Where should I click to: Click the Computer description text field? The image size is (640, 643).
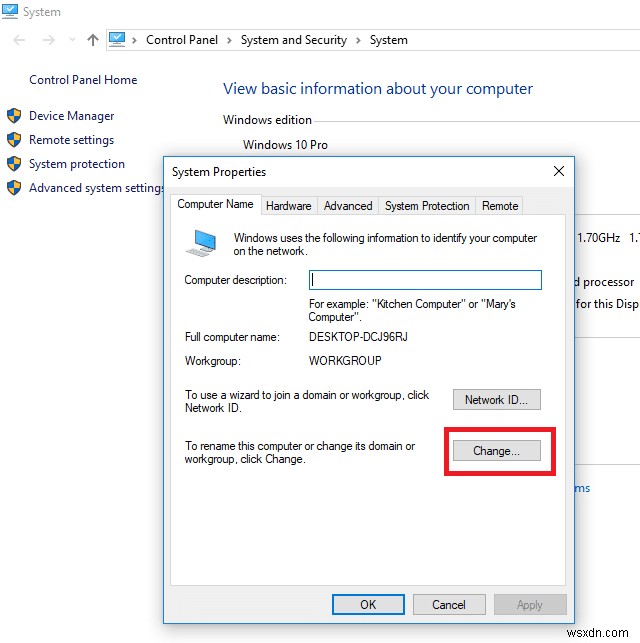click(x=425, y=280)
